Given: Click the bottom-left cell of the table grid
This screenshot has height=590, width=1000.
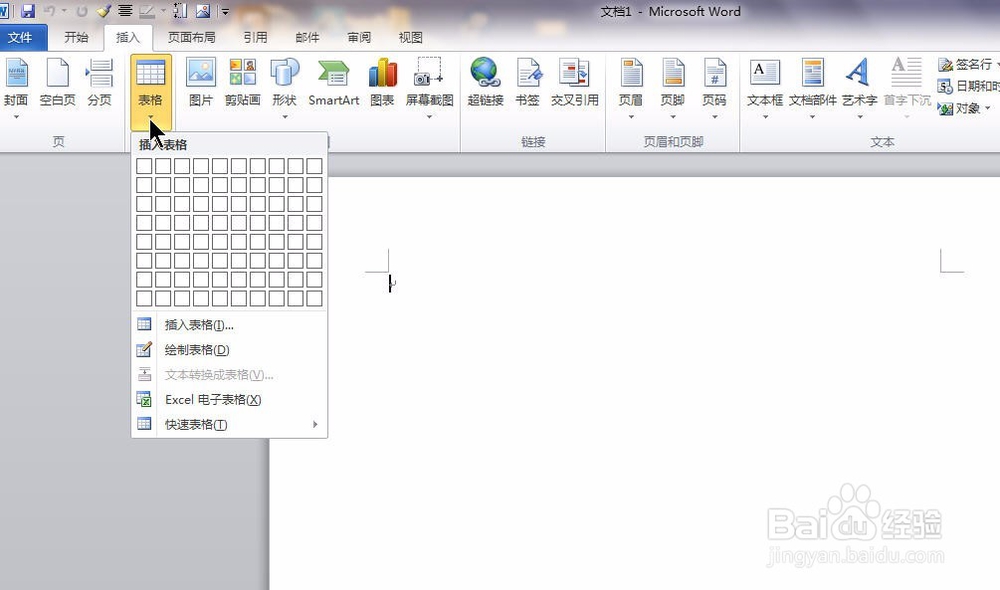Looking at the screenshot, I should [x=144, y=299].
